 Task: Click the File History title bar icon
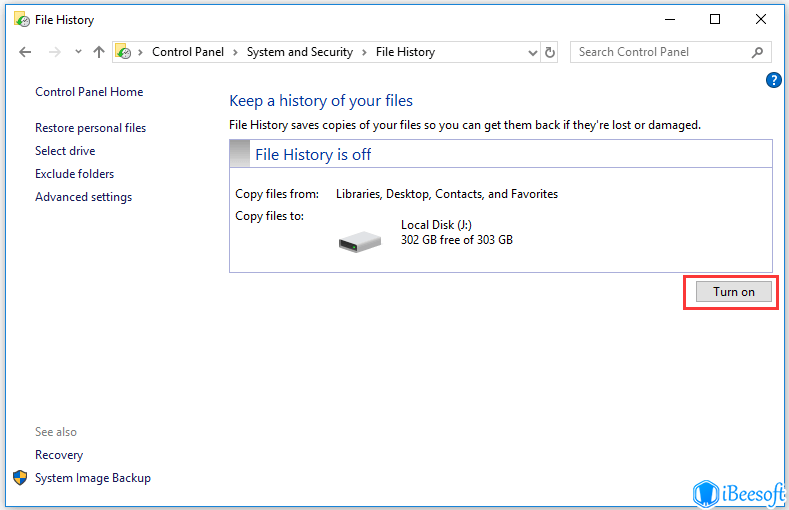click(x=22, y=20)
